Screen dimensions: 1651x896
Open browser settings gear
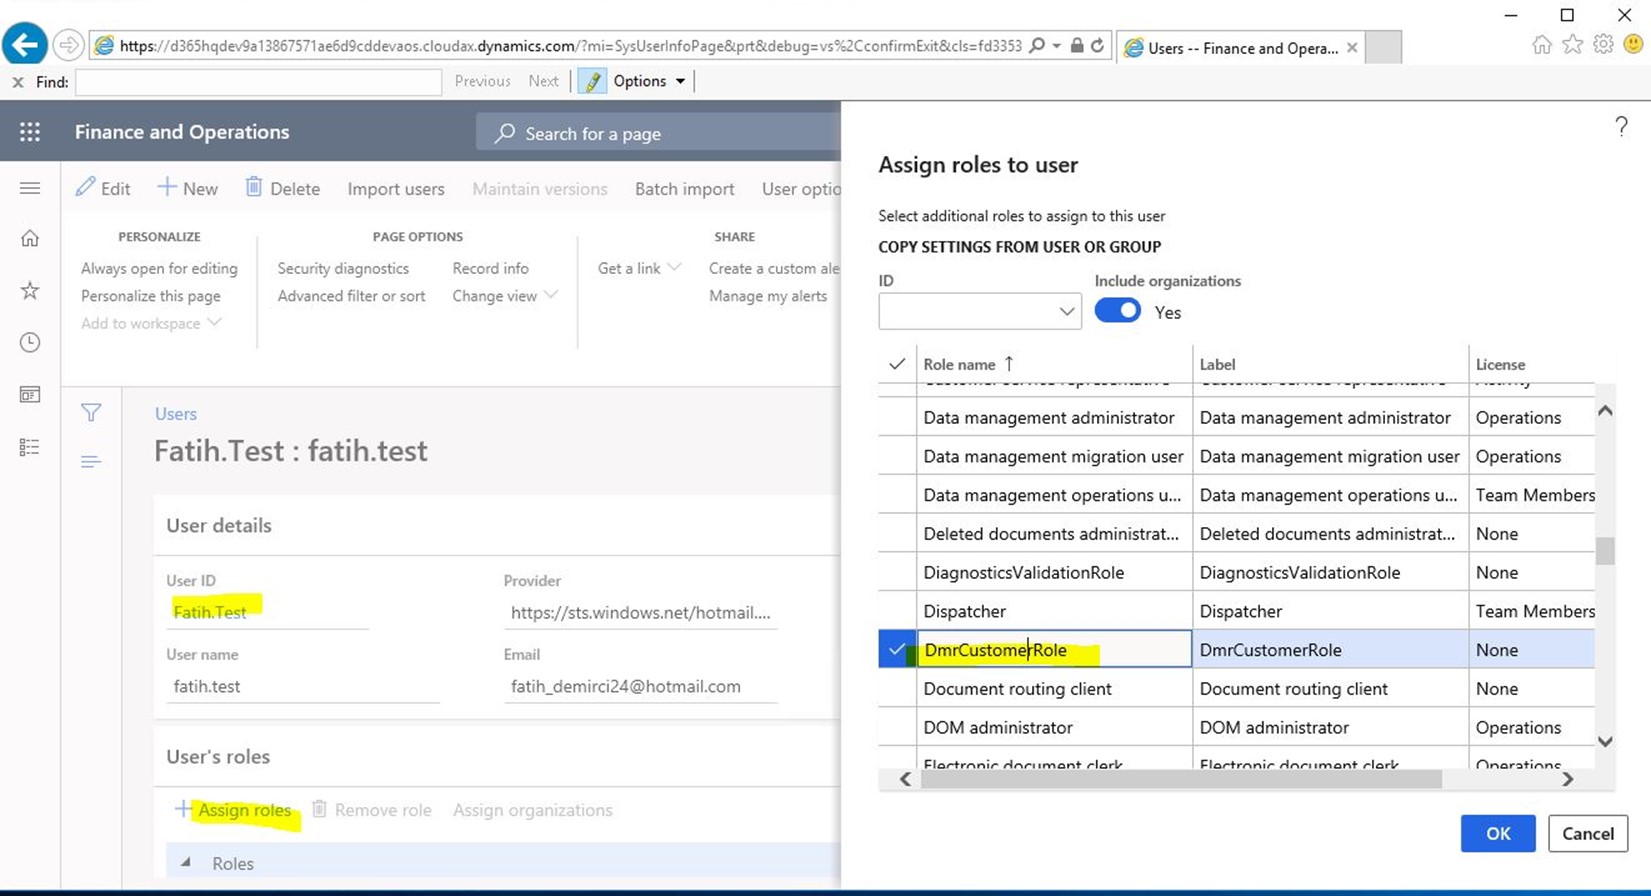[x=1603, y=45]
